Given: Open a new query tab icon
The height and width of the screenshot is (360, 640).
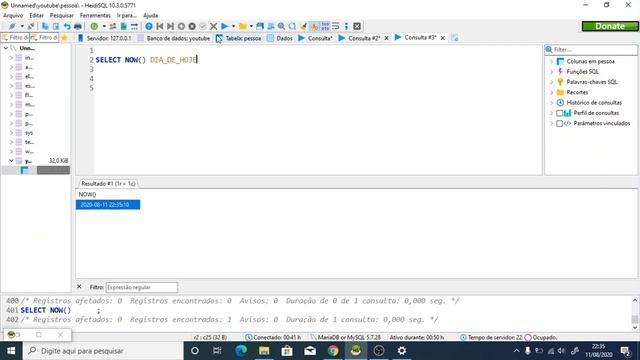Looking at the screenshot, I should (455, 38).
